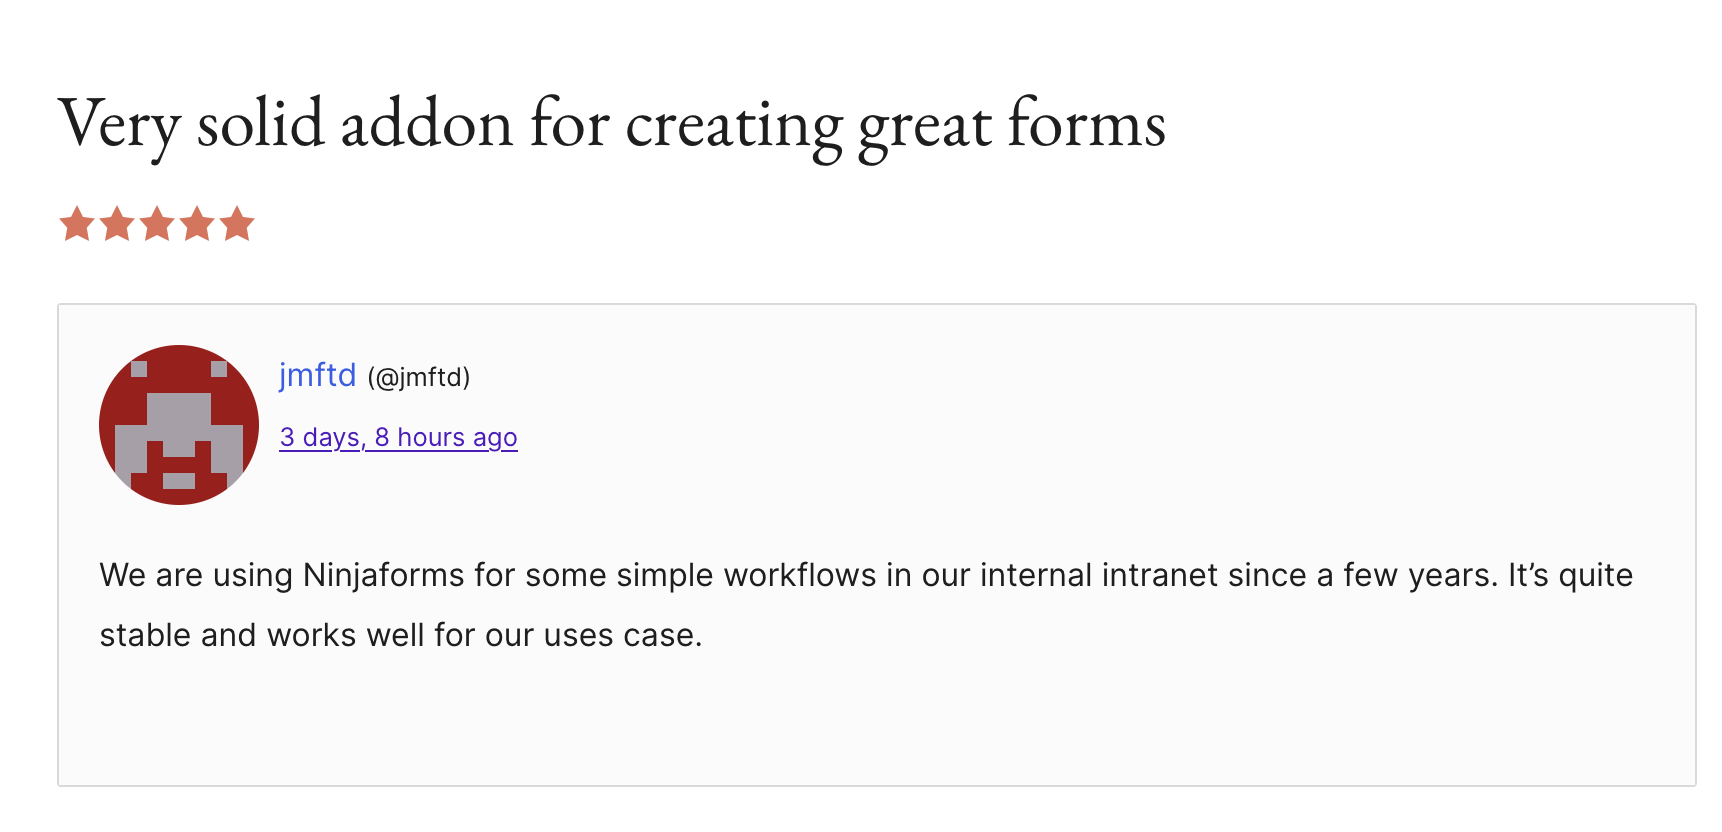Open the "3 days, 8 hours ago" permalink
This screenshot has width=1722, height=832.
398,438
